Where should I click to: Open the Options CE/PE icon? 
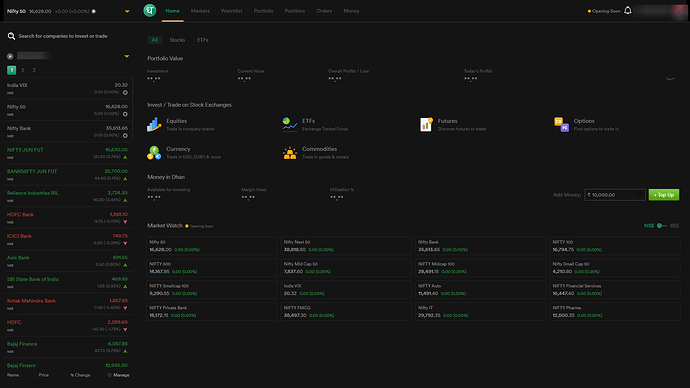tap(562, 124)
